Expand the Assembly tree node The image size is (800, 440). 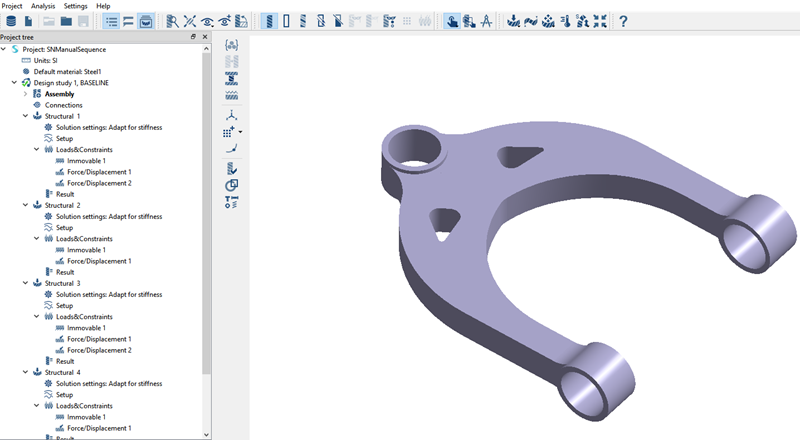pyautogui.click(x=25, y=94)
